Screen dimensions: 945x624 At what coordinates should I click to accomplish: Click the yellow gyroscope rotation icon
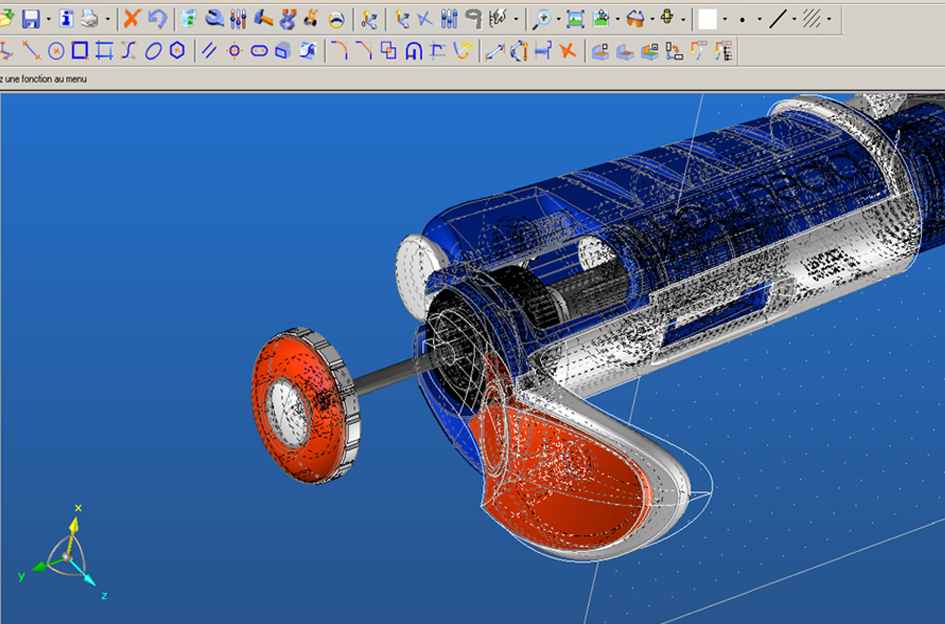coord(667,18)
